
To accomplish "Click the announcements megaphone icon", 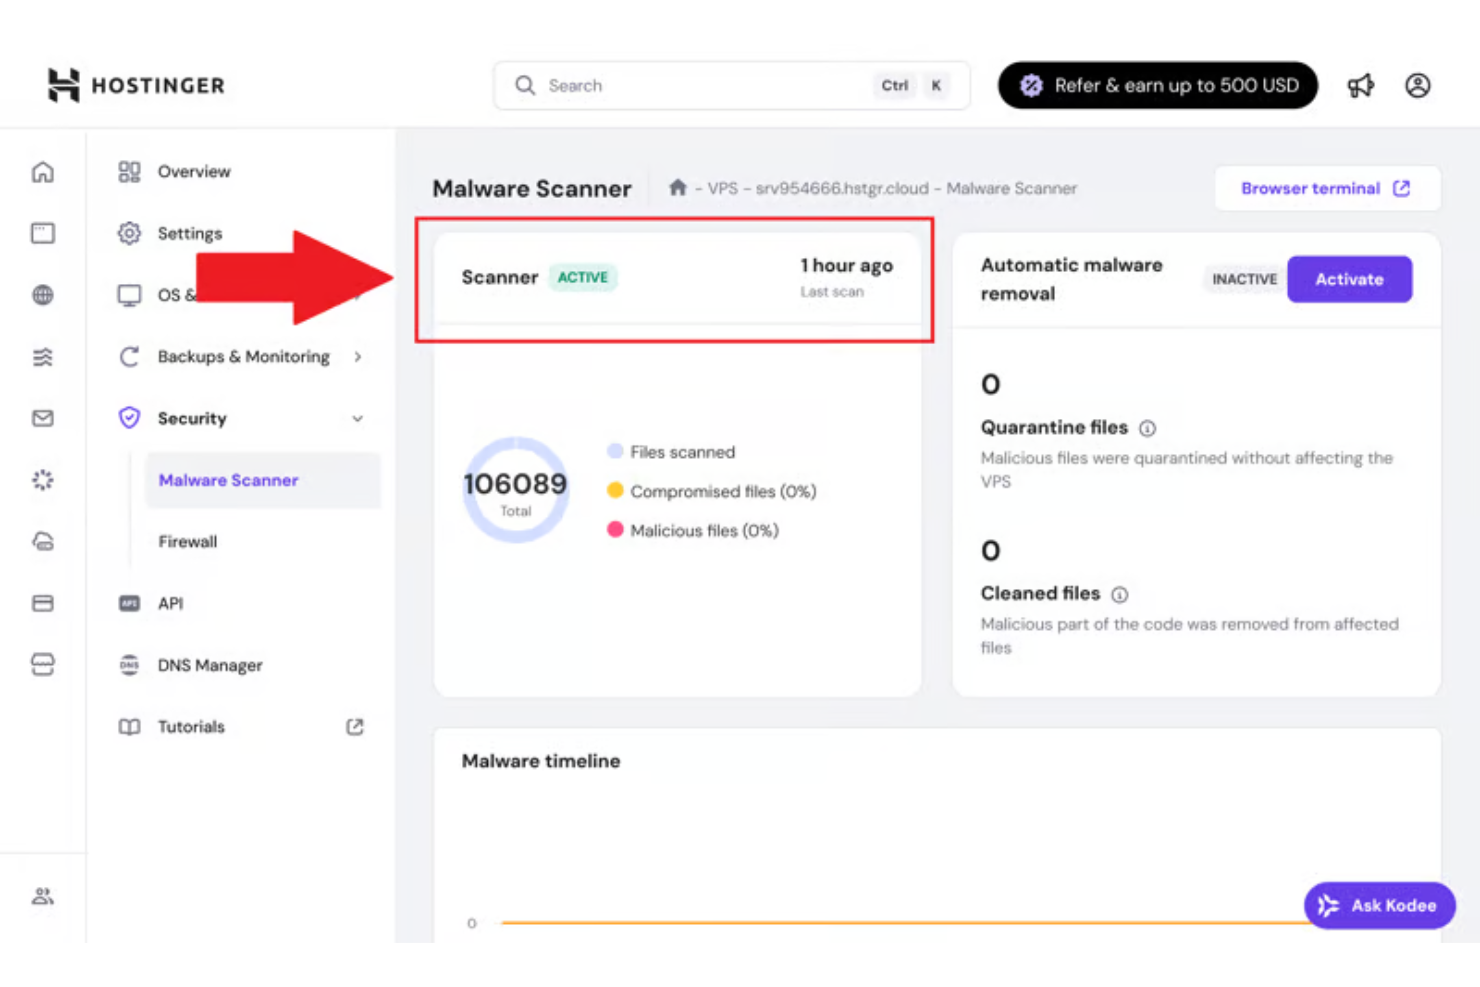I will [x=1360, y=86].
